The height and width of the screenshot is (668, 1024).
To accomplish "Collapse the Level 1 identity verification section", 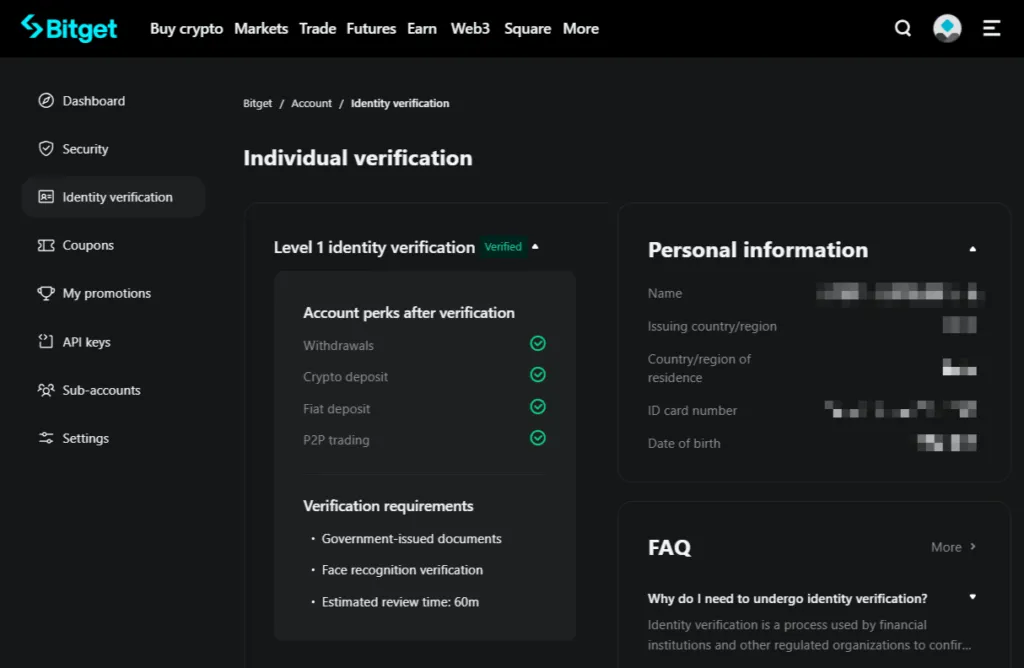I will coord(536,246).
